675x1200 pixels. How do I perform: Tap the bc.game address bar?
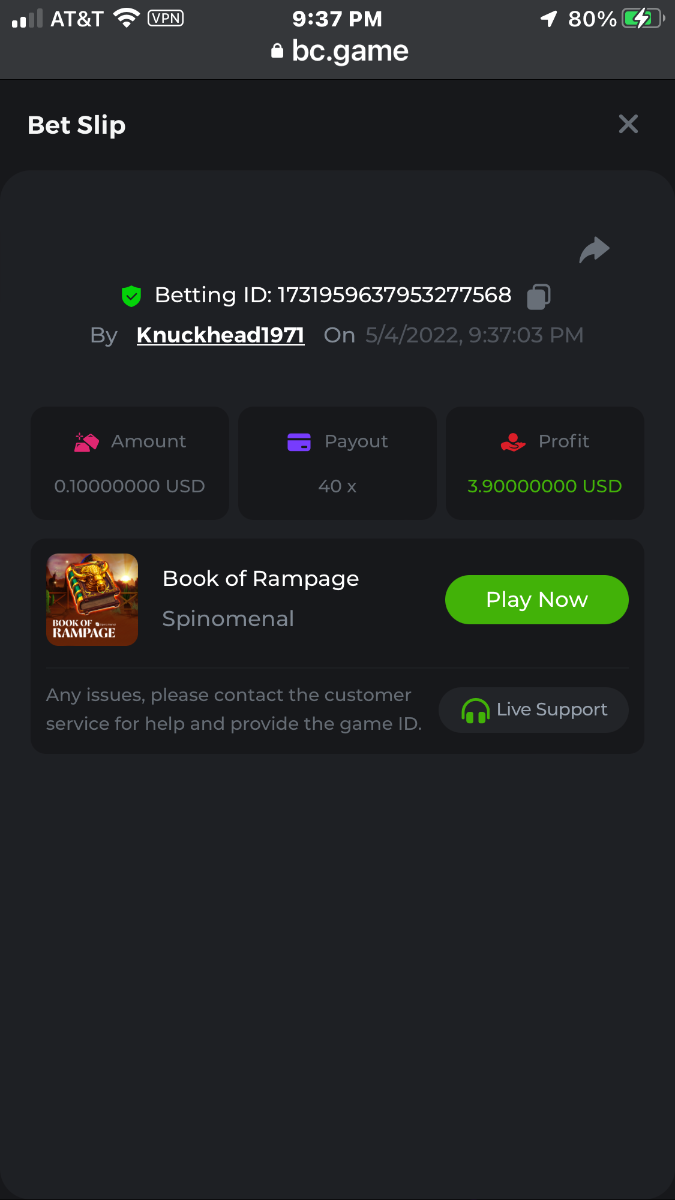[338, 51]
